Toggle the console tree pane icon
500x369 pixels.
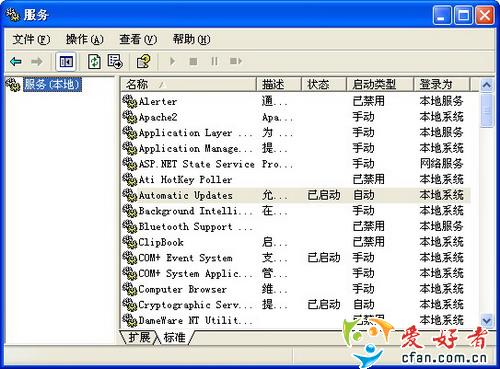66,62
